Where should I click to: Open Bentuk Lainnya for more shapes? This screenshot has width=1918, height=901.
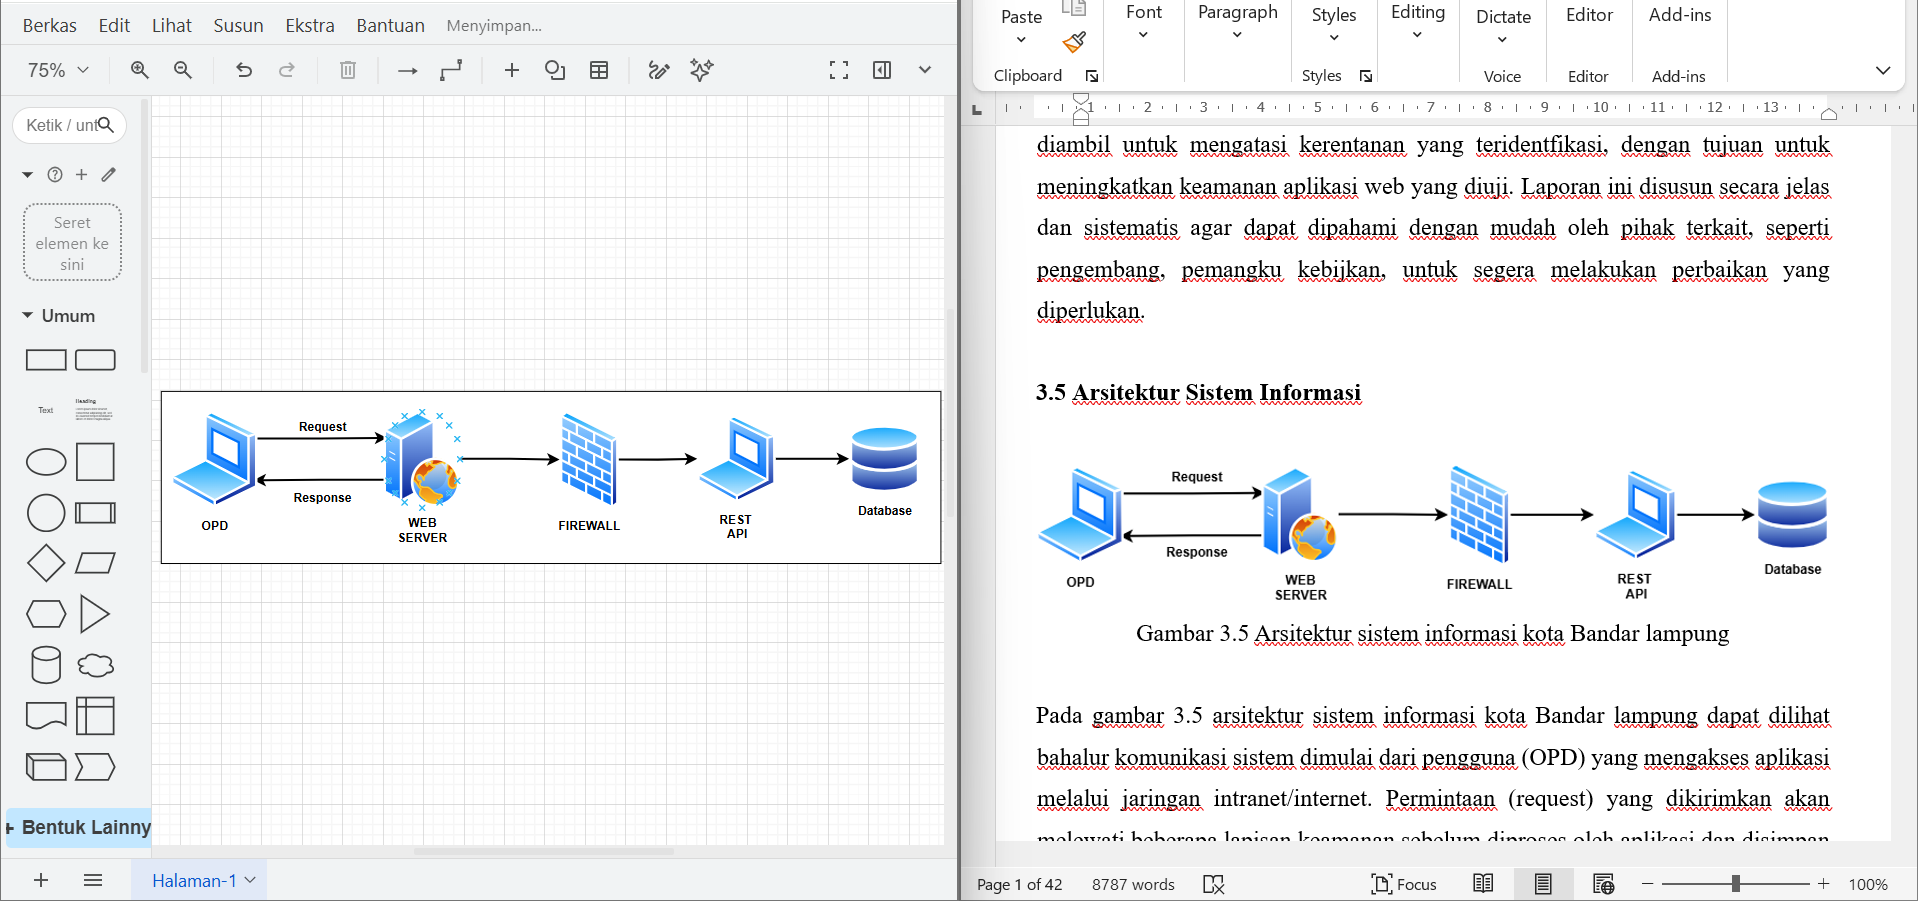79,827
